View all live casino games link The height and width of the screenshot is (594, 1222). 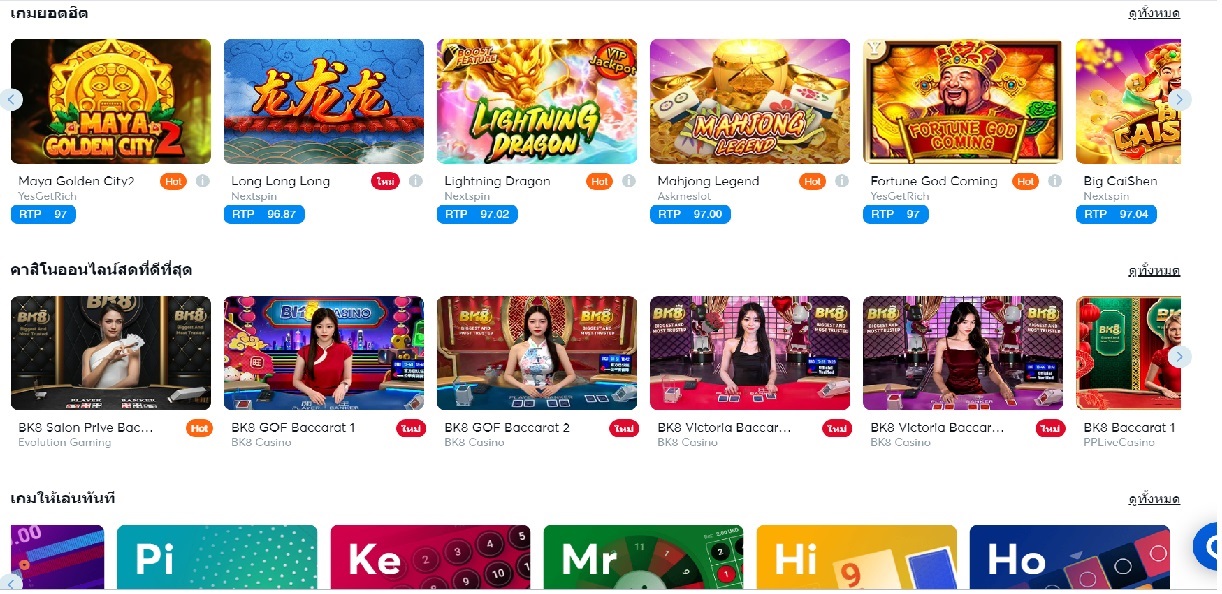1154,271
